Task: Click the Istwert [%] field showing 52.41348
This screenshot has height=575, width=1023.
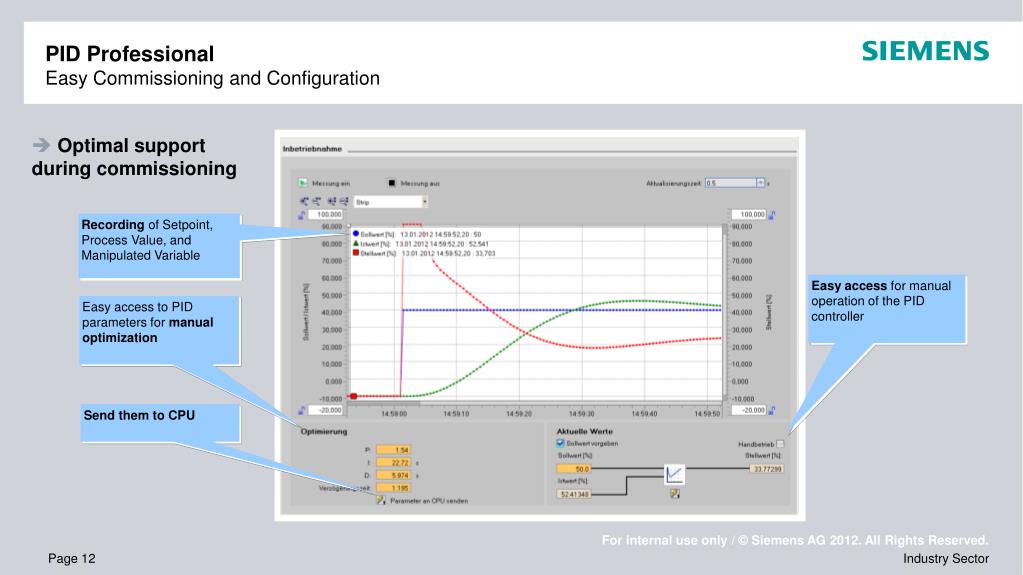Action: pyautogui.click(x=573, y=494)
